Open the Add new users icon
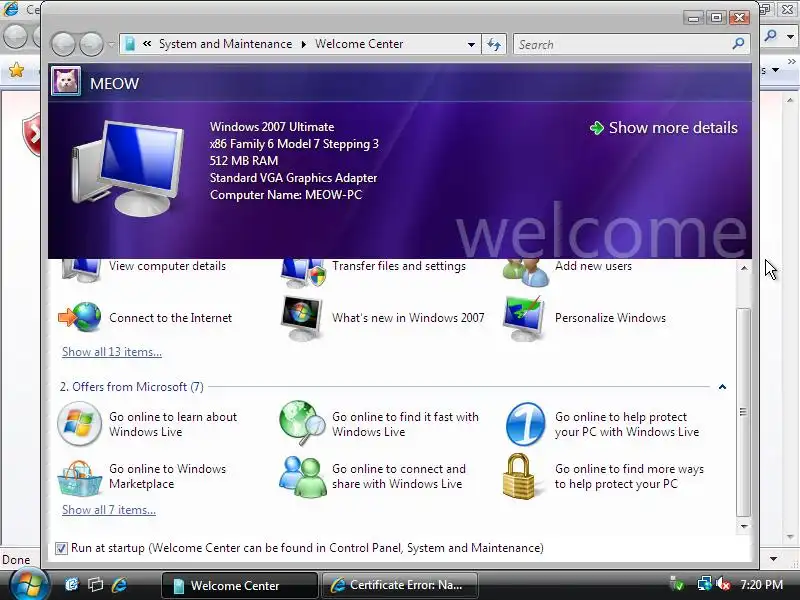The width and height of the screenshot is (800, 600). (x=526, y=272)
